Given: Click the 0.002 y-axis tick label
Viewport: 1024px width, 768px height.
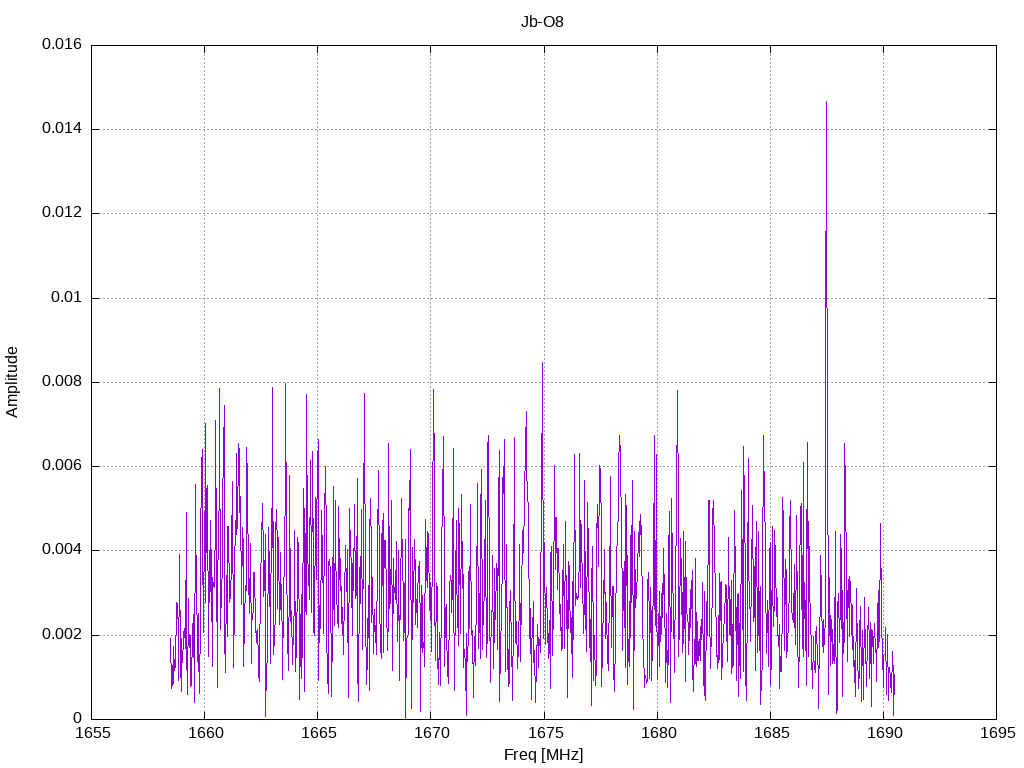Looking at the screenshot, I should (x=62, y=635).
